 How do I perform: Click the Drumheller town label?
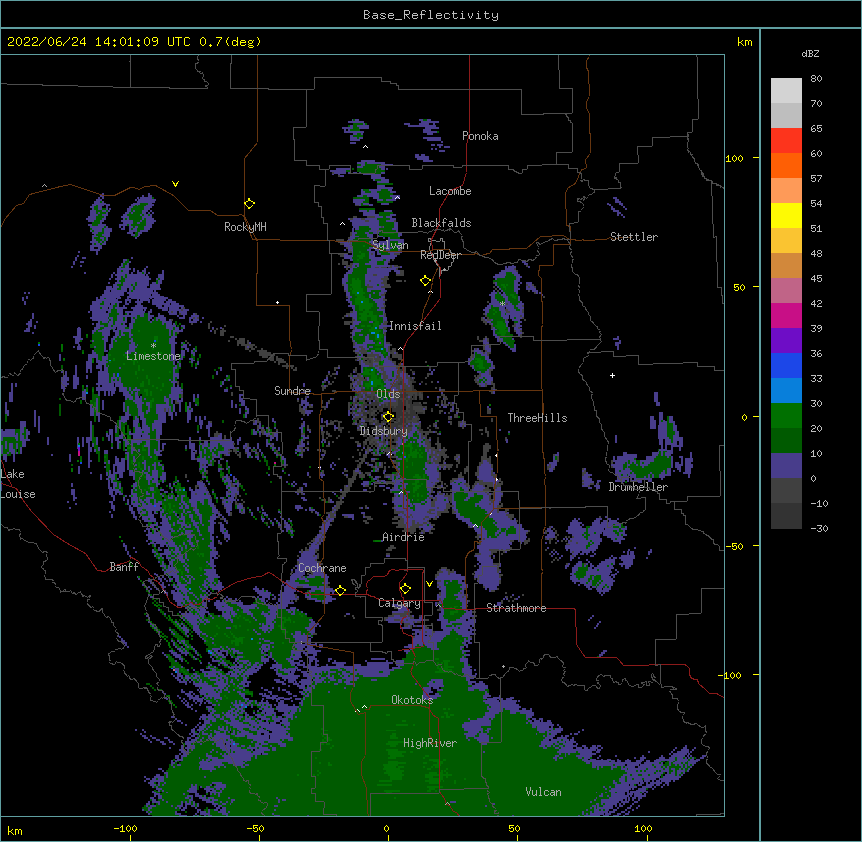(x=638, y=487)
